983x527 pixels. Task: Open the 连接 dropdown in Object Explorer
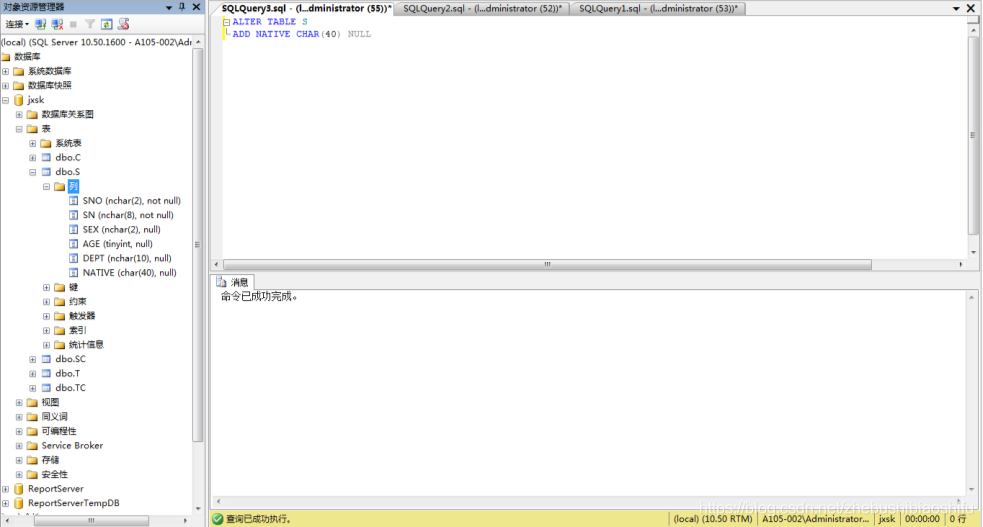(x=17, y=24)
